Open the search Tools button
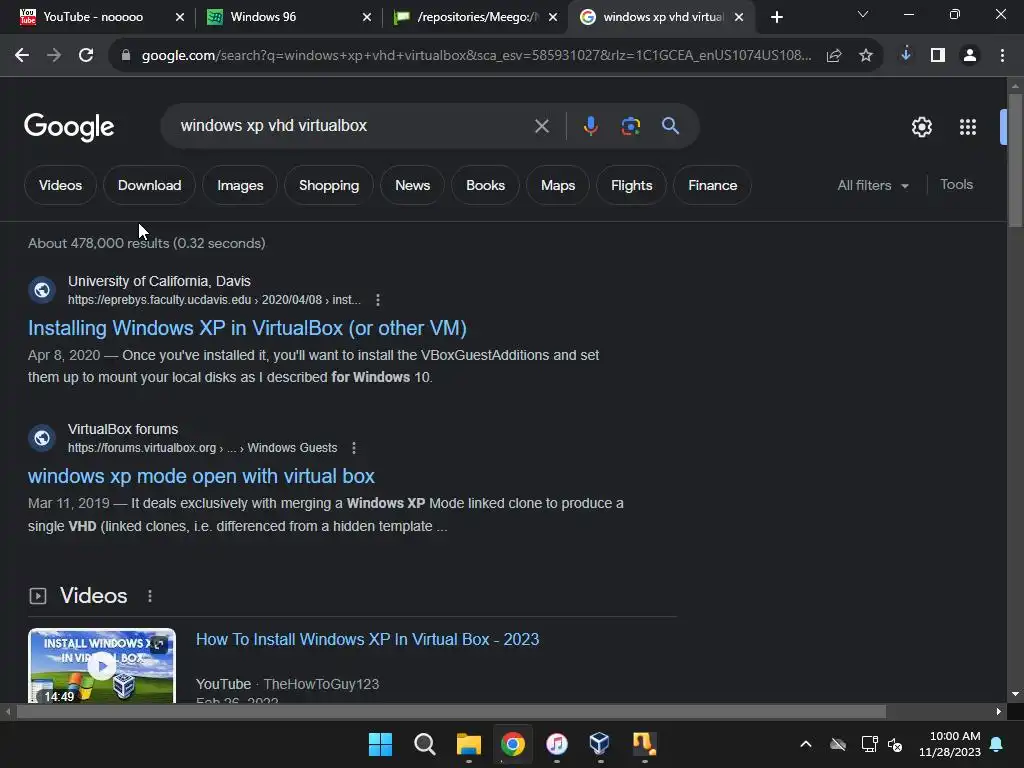 click(x=956, y=185)
